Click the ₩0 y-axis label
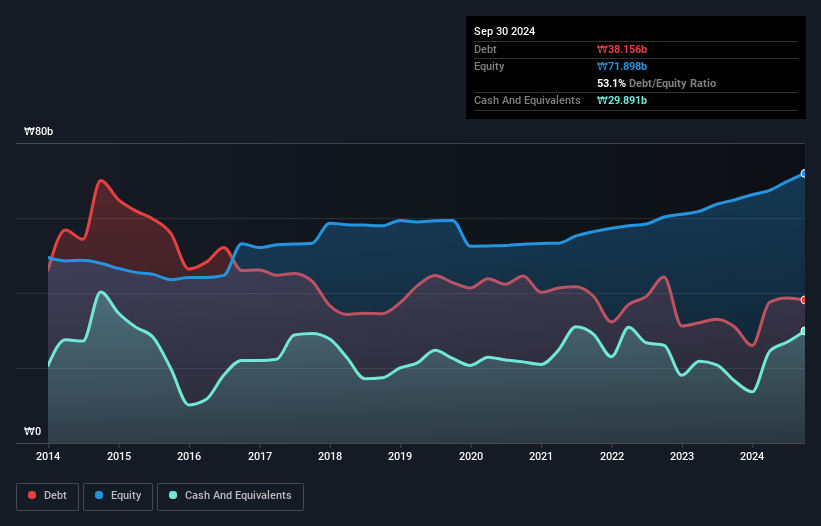Screen dimensions: 821x526 pos(32,431)
